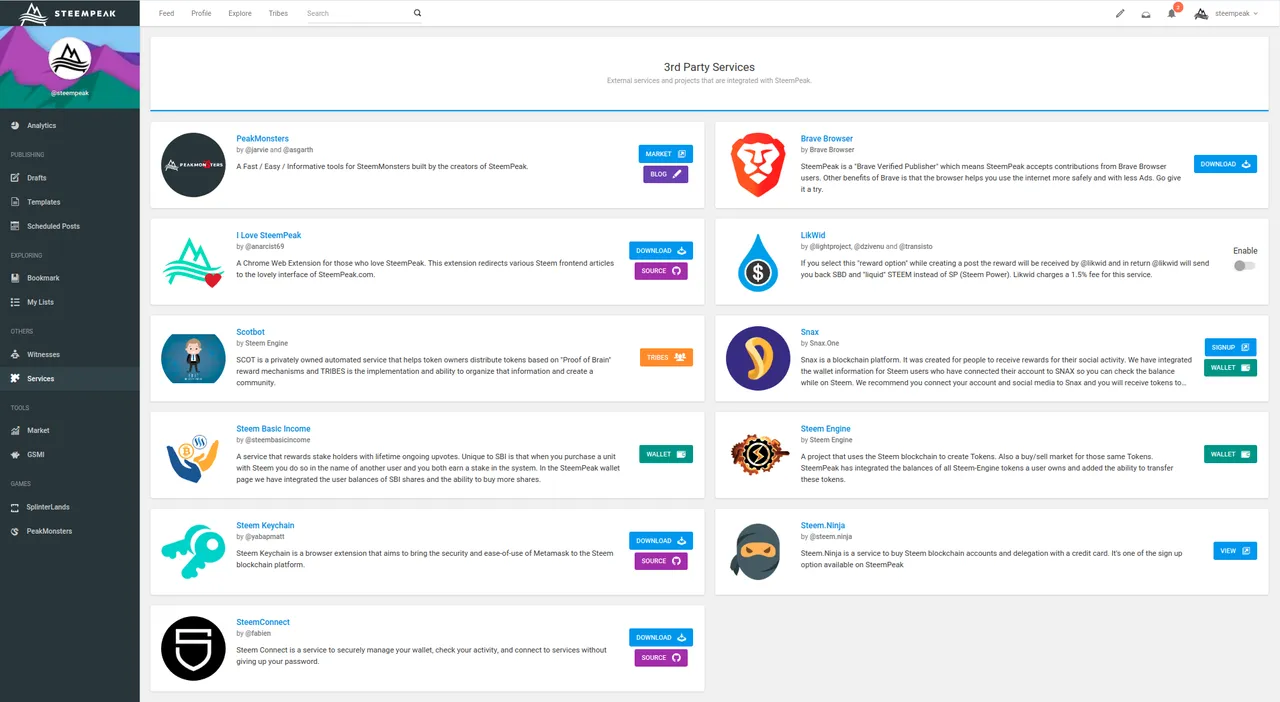Image resolution: width=1280 pixels, height=702 pixels.
Task: Open the compose post pencil icon
Action: tap(1120, 14)
